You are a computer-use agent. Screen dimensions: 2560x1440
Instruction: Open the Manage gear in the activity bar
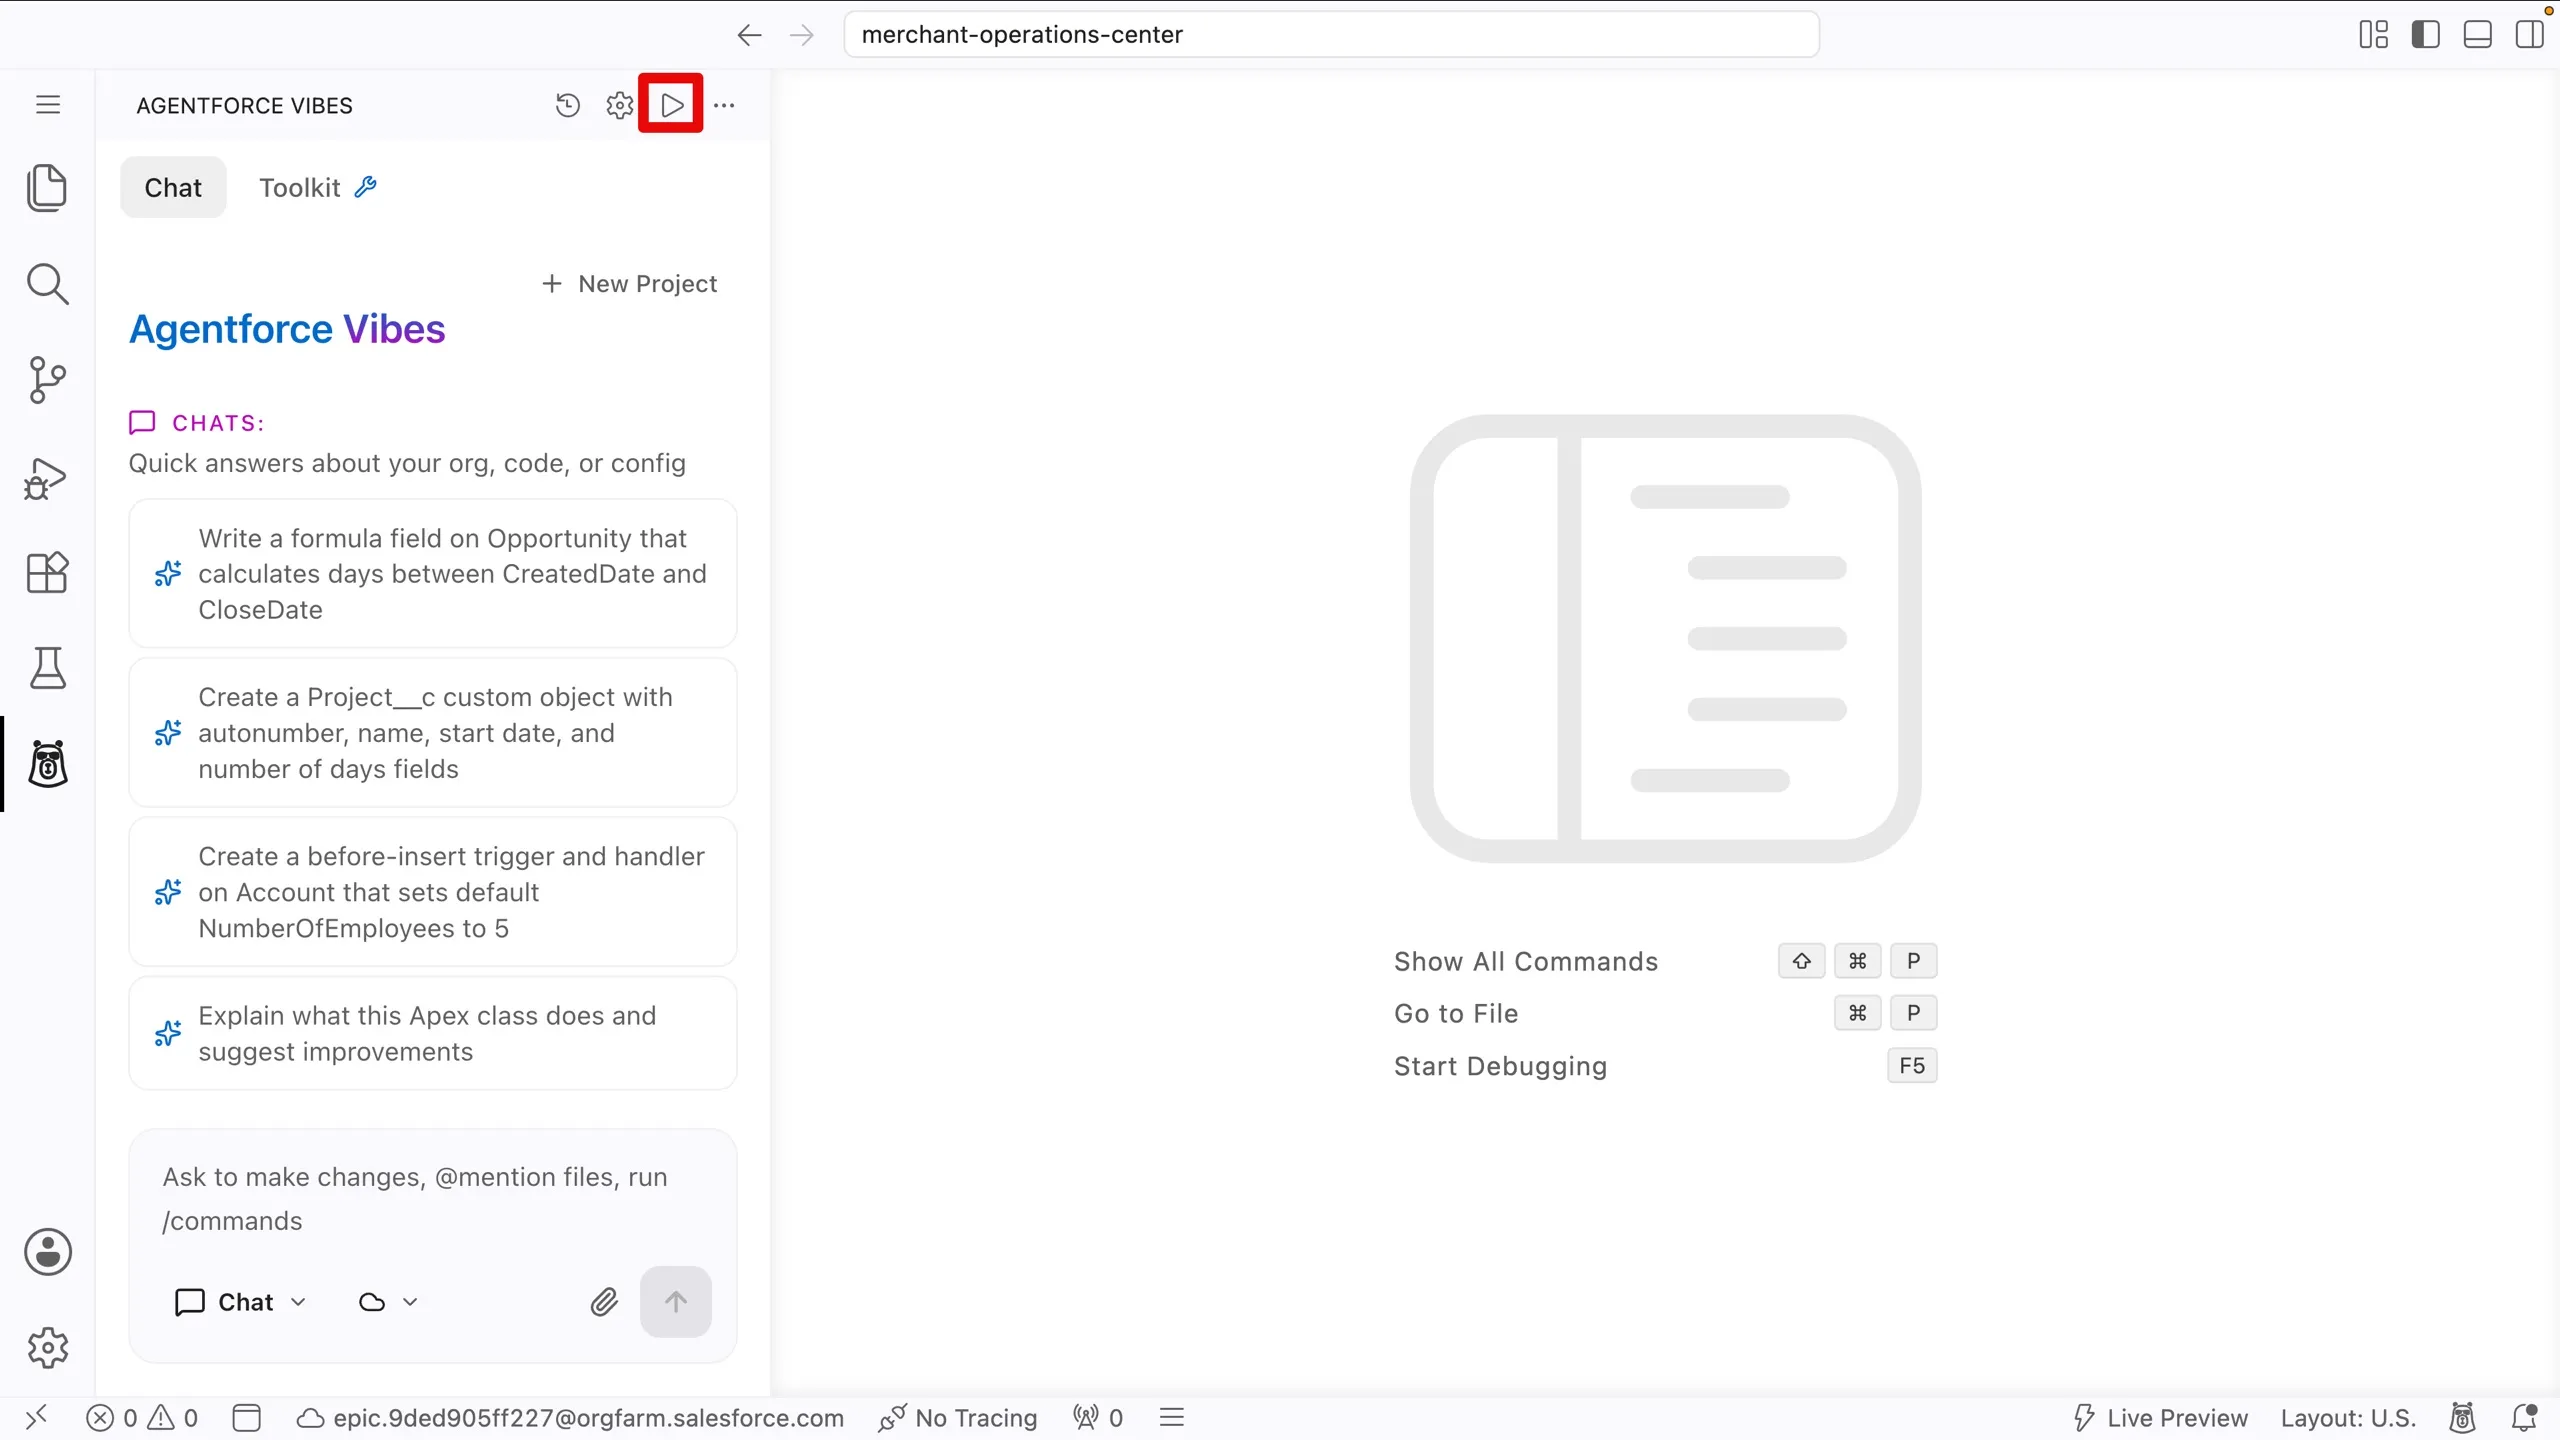(x=48, y=1348)
